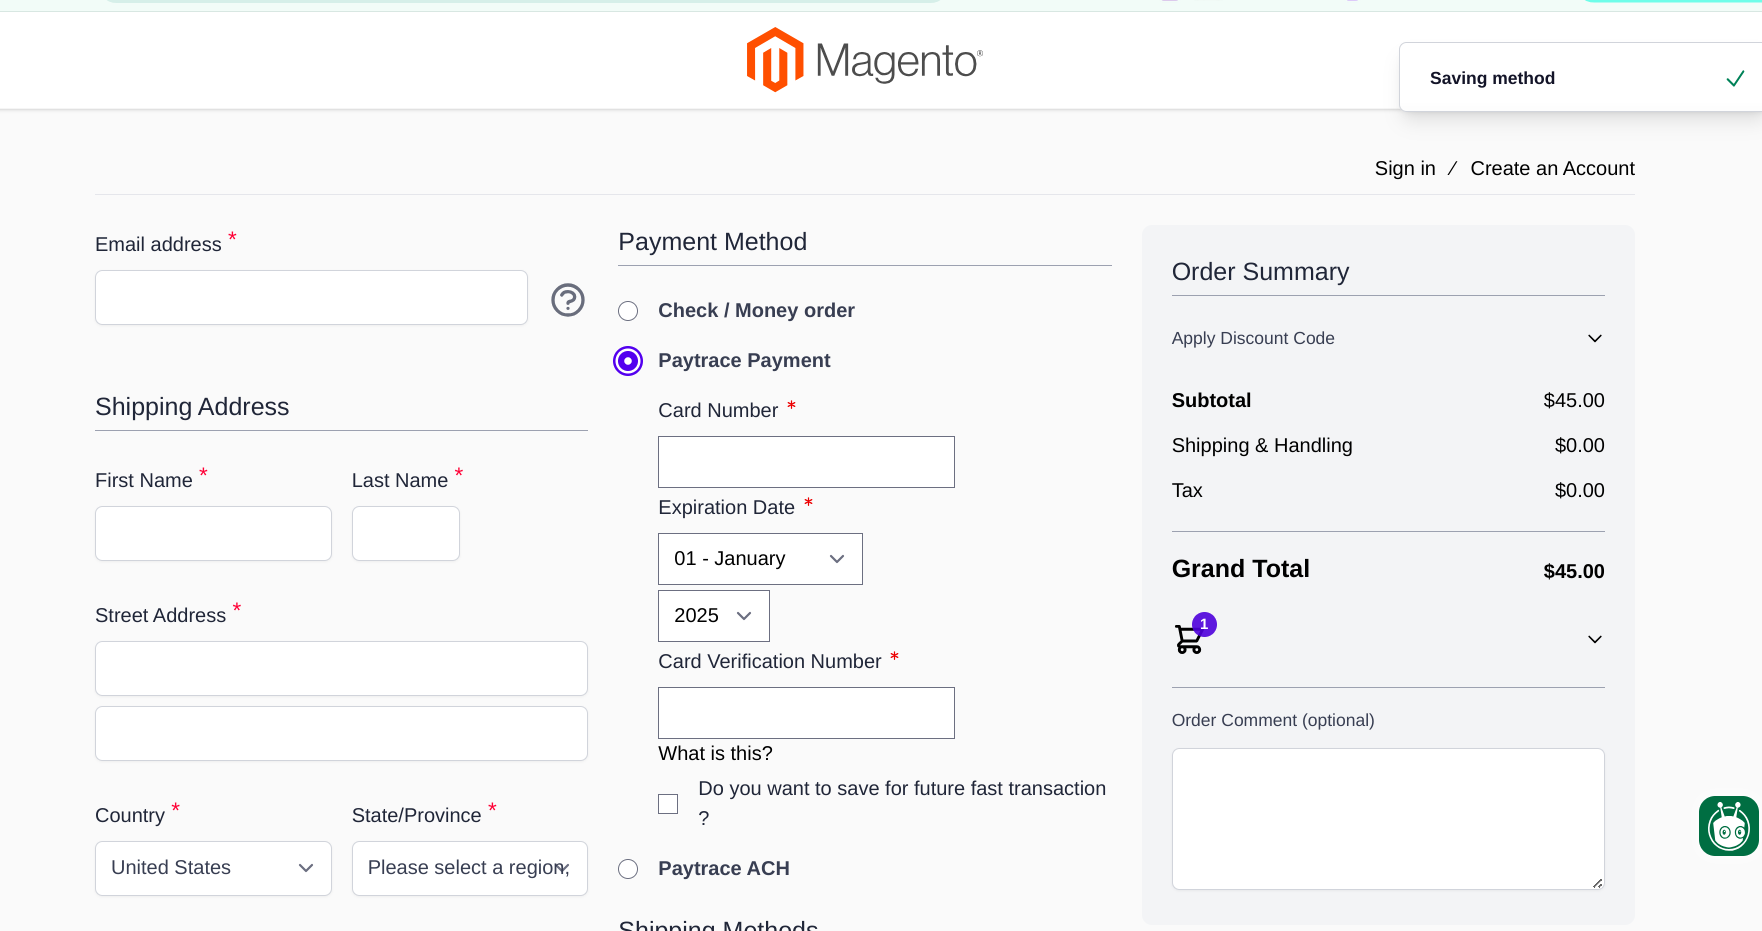Click the Sign in link
This screenshot has width=1762, height=931.
pyautogui.click(x=1404, y=168)
